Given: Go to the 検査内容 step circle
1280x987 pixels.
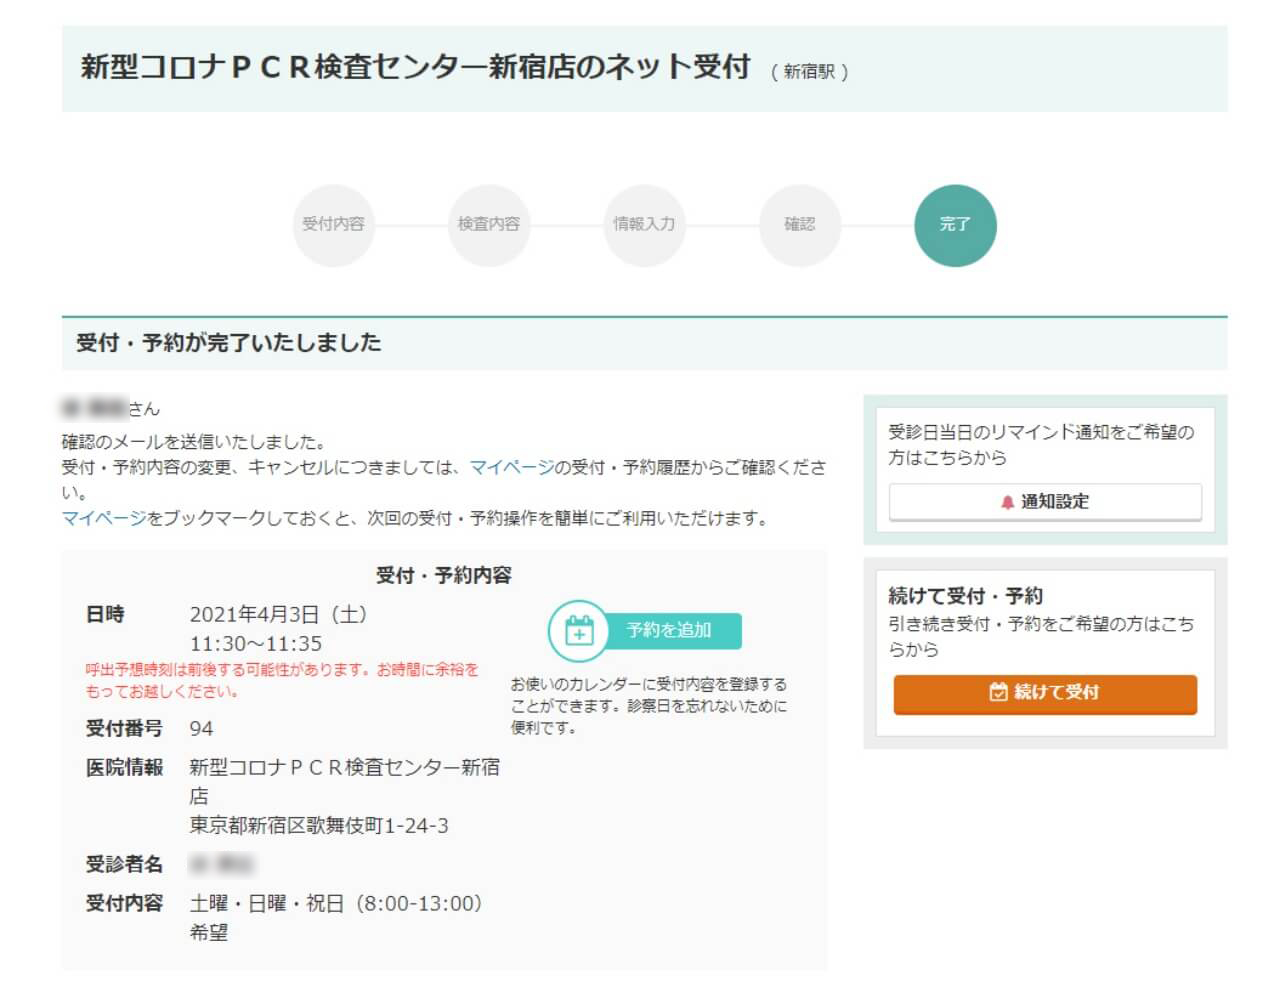Looking at the screenshot, I should pyautogui.click(x=489, y=225).
